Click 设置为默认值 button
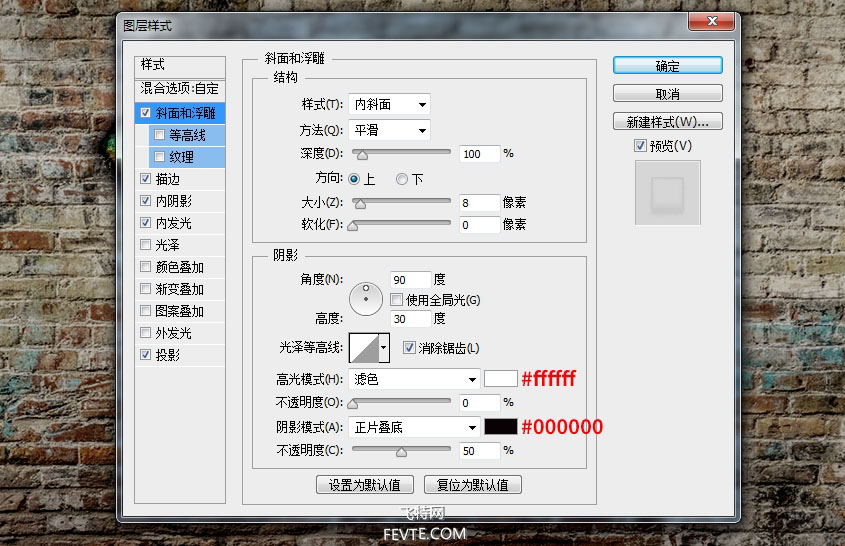The width and height of the screenshot is (845, 546). click(365, 485)
